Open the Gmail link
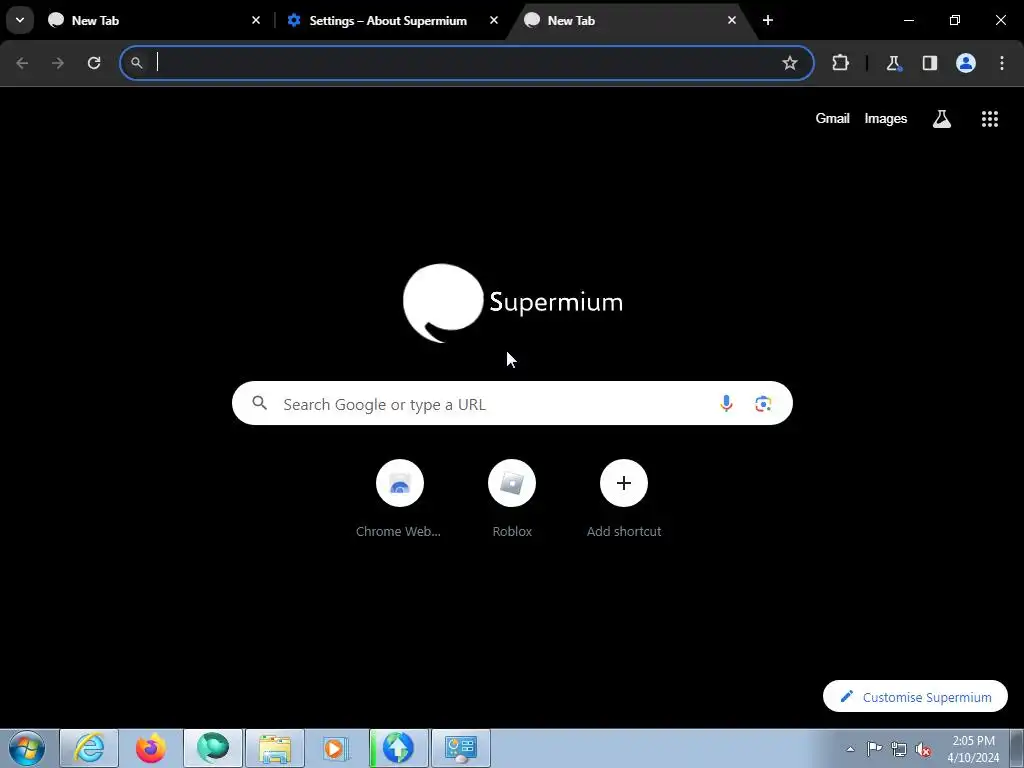 (832, 118)
